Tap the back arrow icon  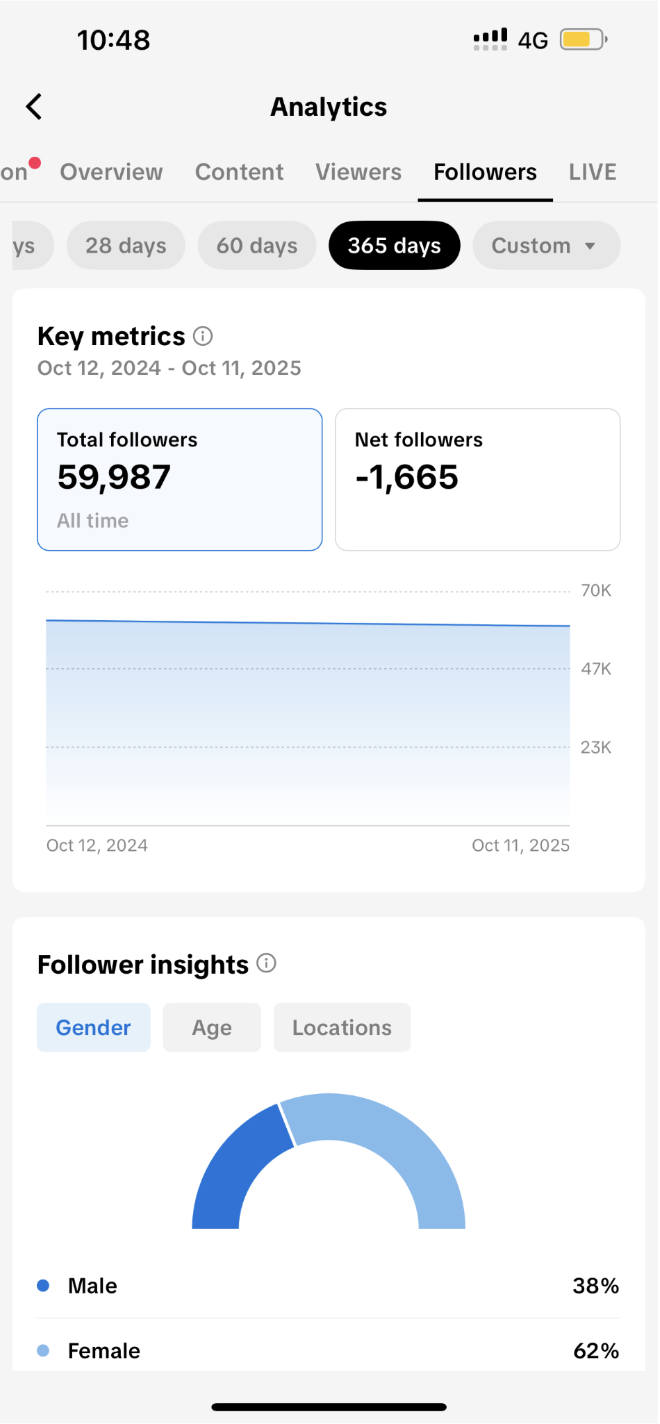coord(34,107)
